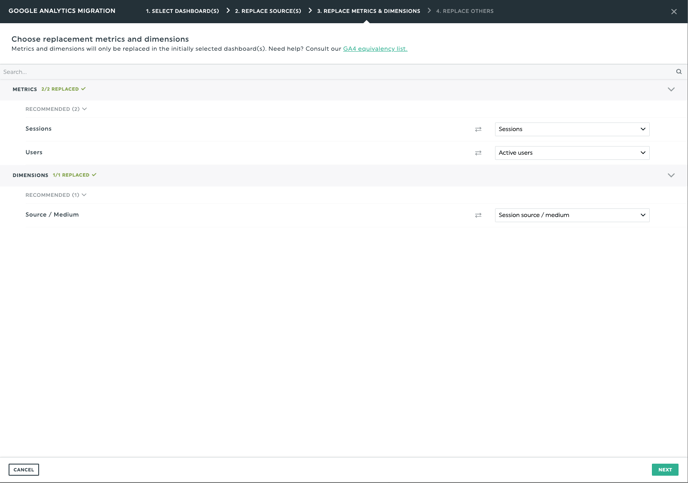Screen dimensions: 688x483
Task: Go to step 2 Replace Source(s)
Action: point(268,11)
